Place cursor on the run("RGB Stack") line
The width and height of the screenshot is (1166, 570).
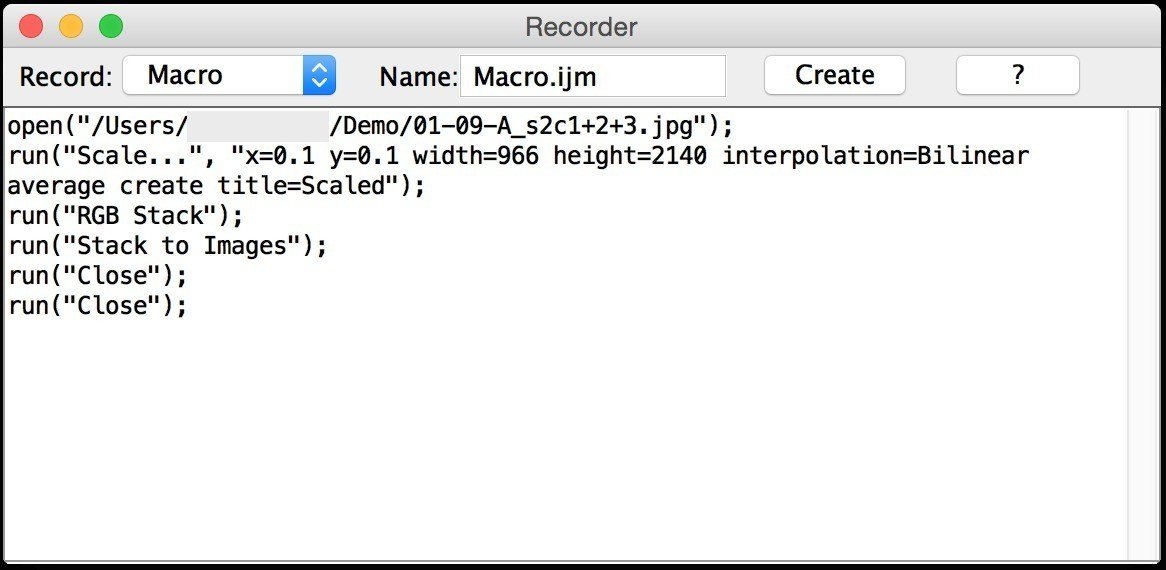tap(125, 216)
